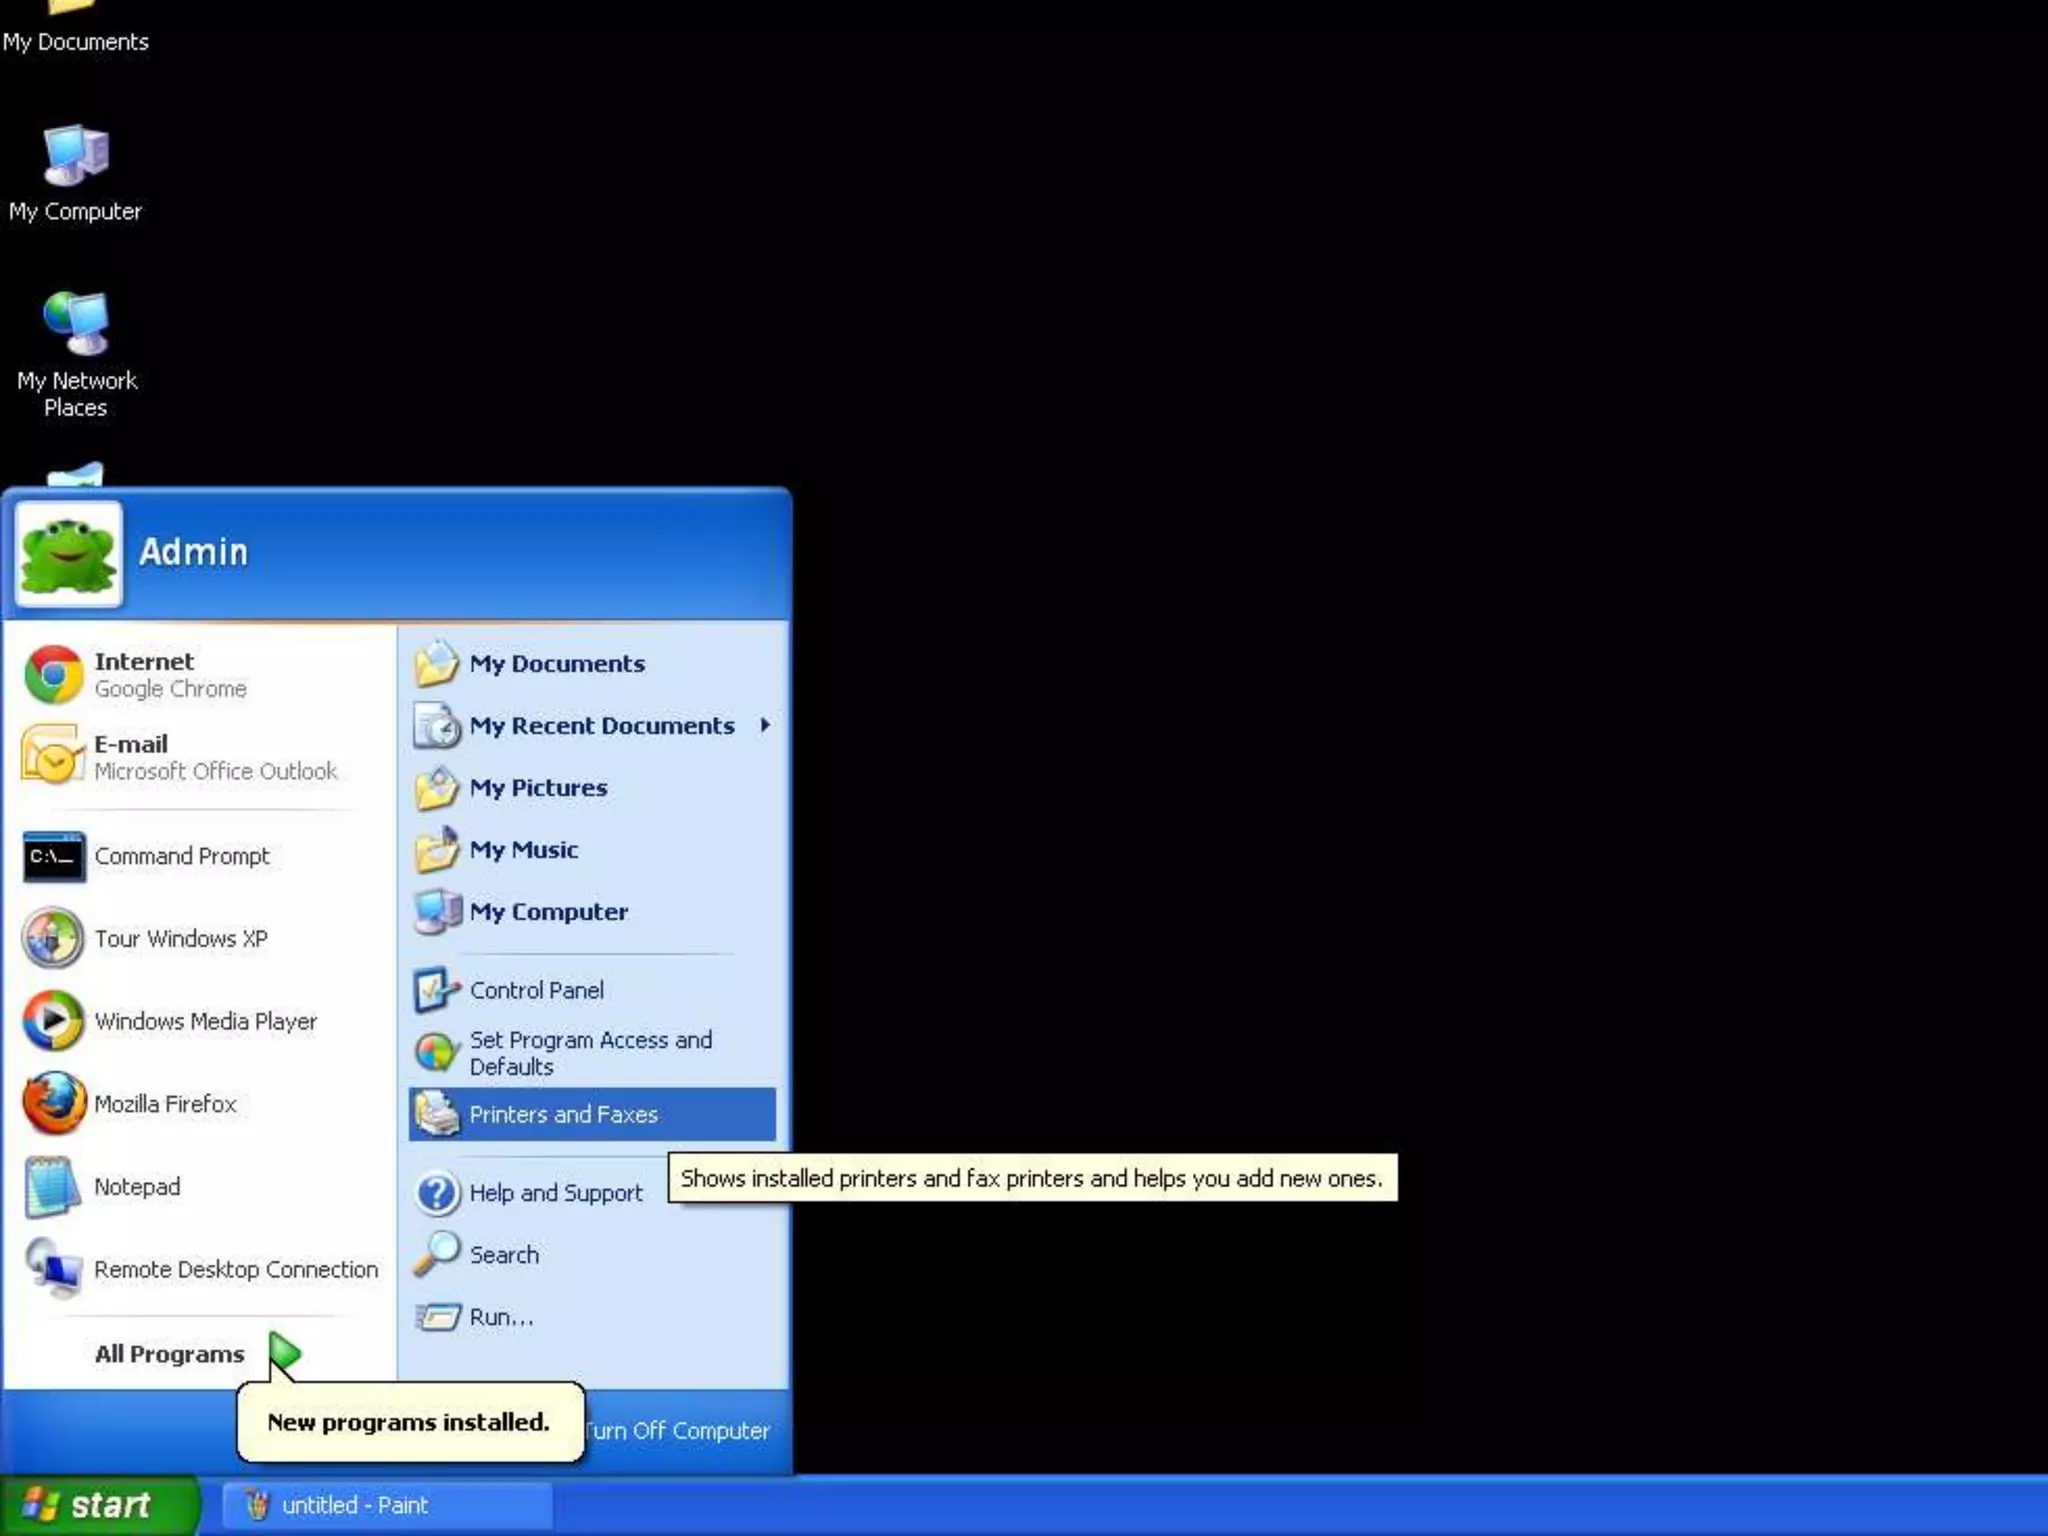Expand My Recent Documents submenu arrow
This screenshot has height=1536, width=2048.
tap(765, 725)
